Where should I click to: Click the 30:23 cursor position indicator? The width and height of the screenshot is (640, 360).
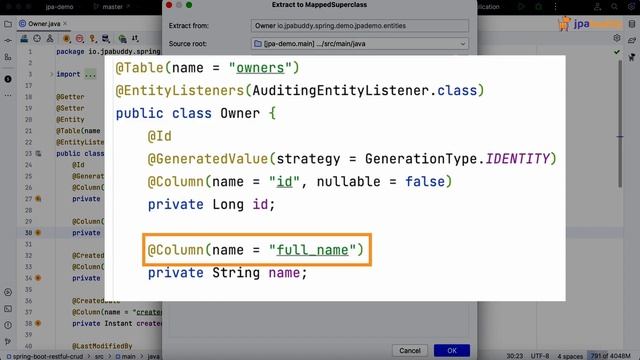tap(514, 356)
